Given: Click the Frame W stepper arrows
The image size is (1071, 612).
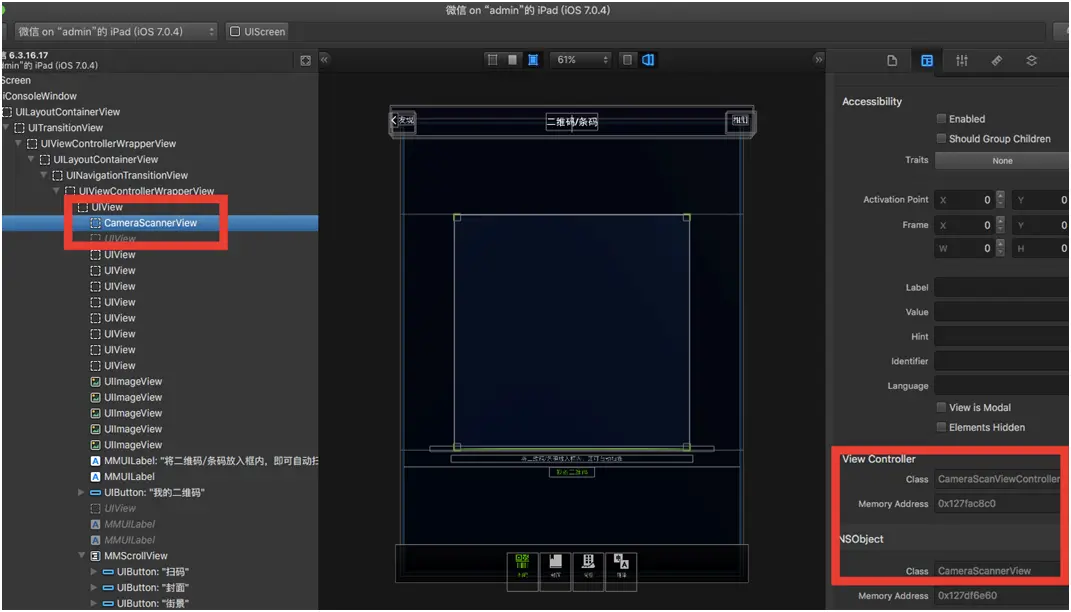Looking at the screenshot, I should (x=1000, y=249).
